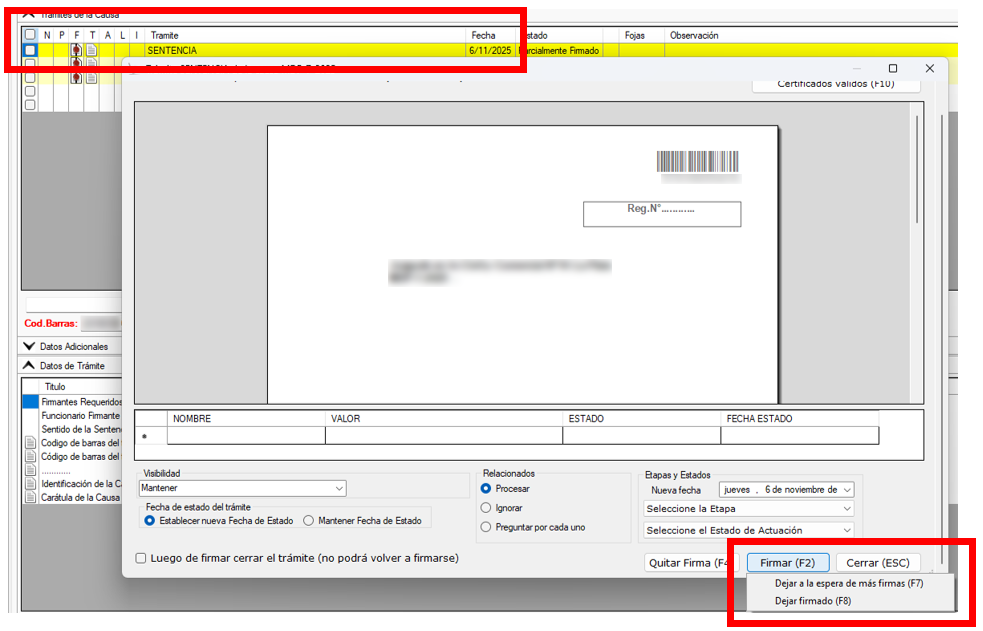Click the Quitar Firma button
Screen dimensions: 983x631
click(x=691, y=563)
